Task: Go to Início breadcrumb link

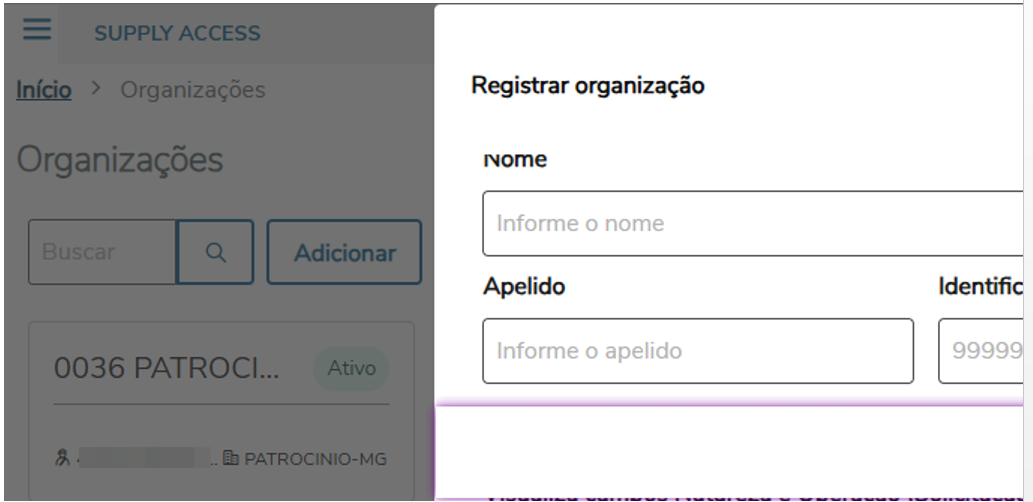Action: [43, 90]
